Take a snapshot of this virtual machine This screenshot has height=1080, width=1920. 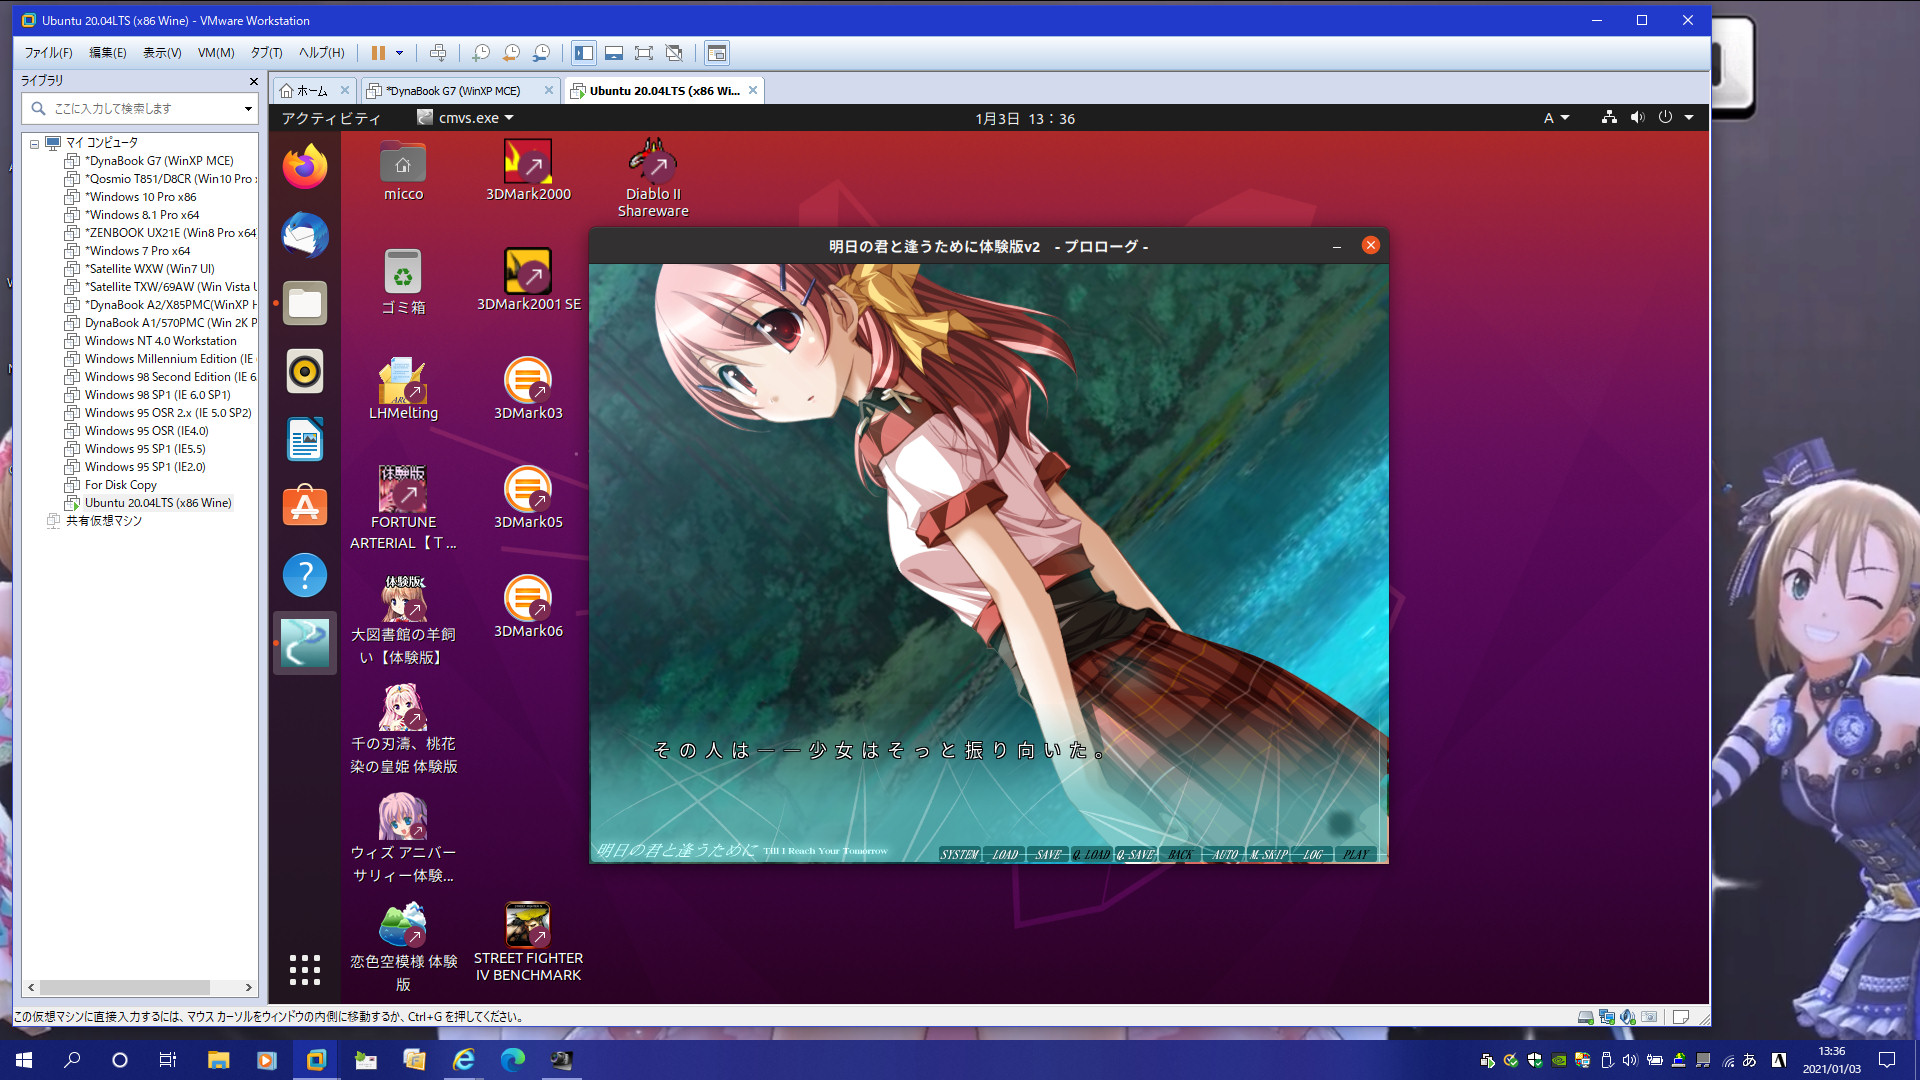click(481, 53)
